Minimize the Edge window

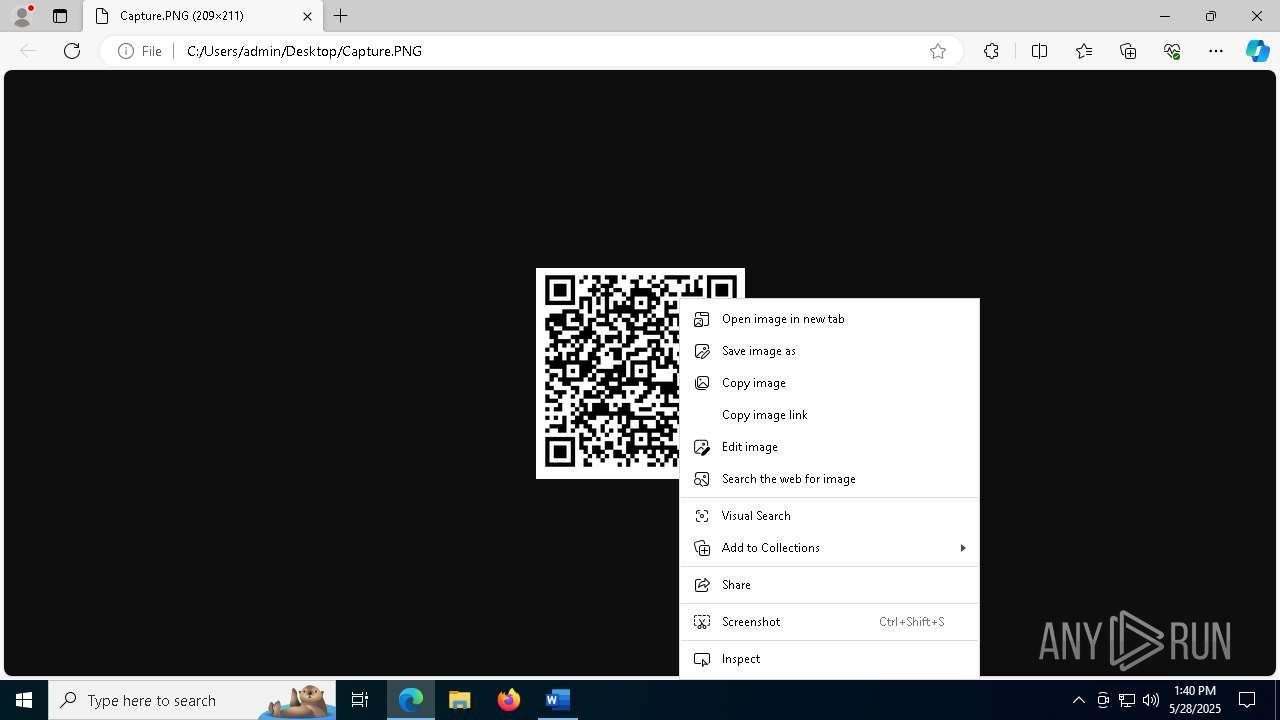click(1165, 16)
